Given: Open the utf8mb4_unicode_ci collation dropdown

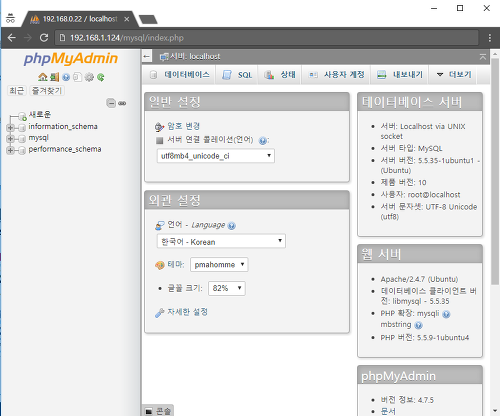Looking at the screenshot, I should 216,156.
